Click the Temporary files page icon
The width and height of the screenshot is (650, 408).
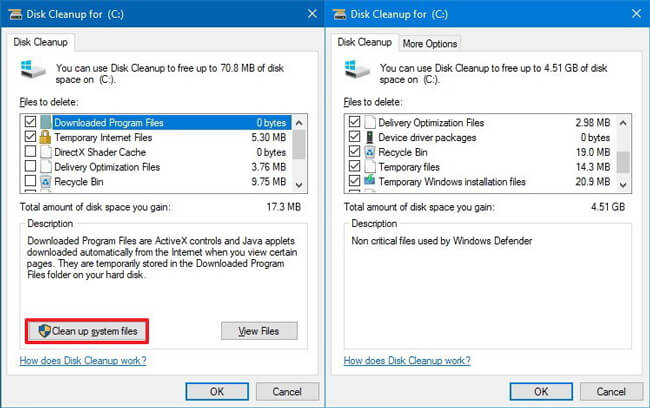370,167
